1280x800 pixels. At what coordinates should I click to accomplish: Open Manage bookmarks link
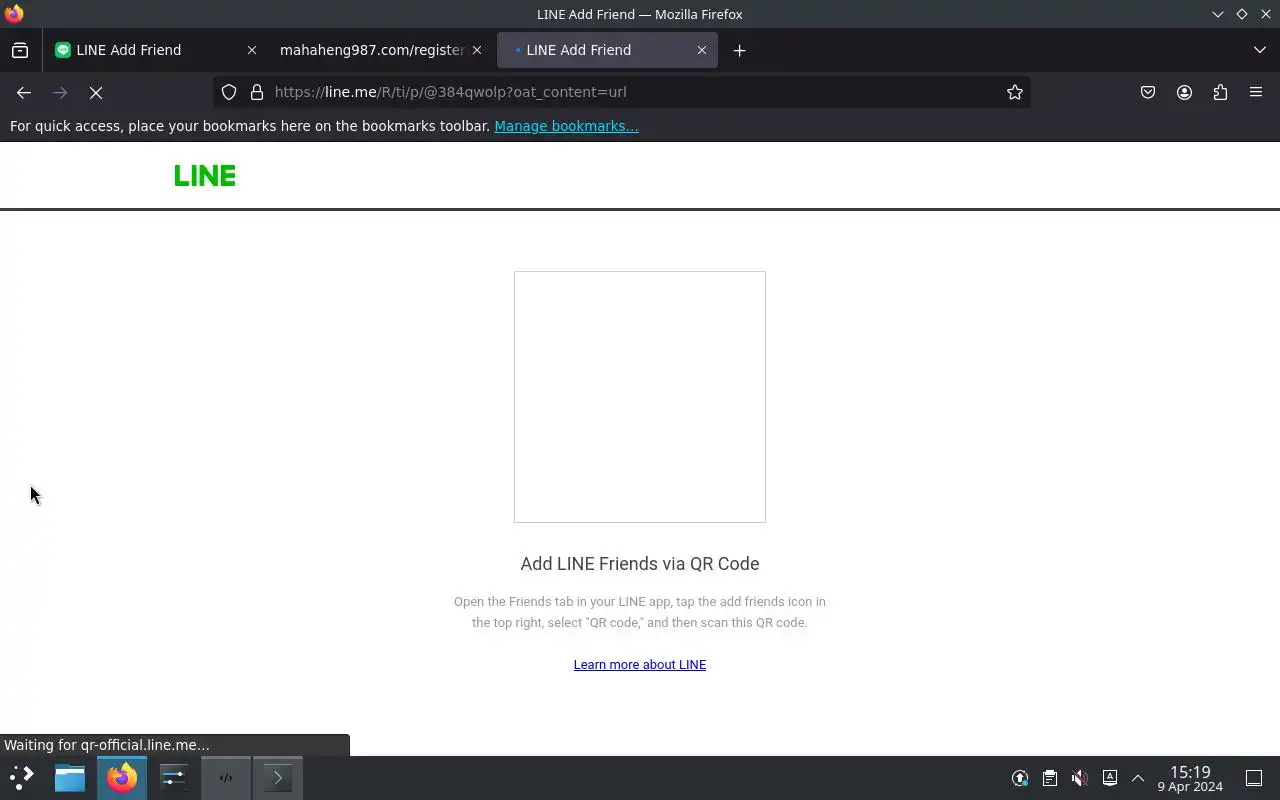coord(566,126)
